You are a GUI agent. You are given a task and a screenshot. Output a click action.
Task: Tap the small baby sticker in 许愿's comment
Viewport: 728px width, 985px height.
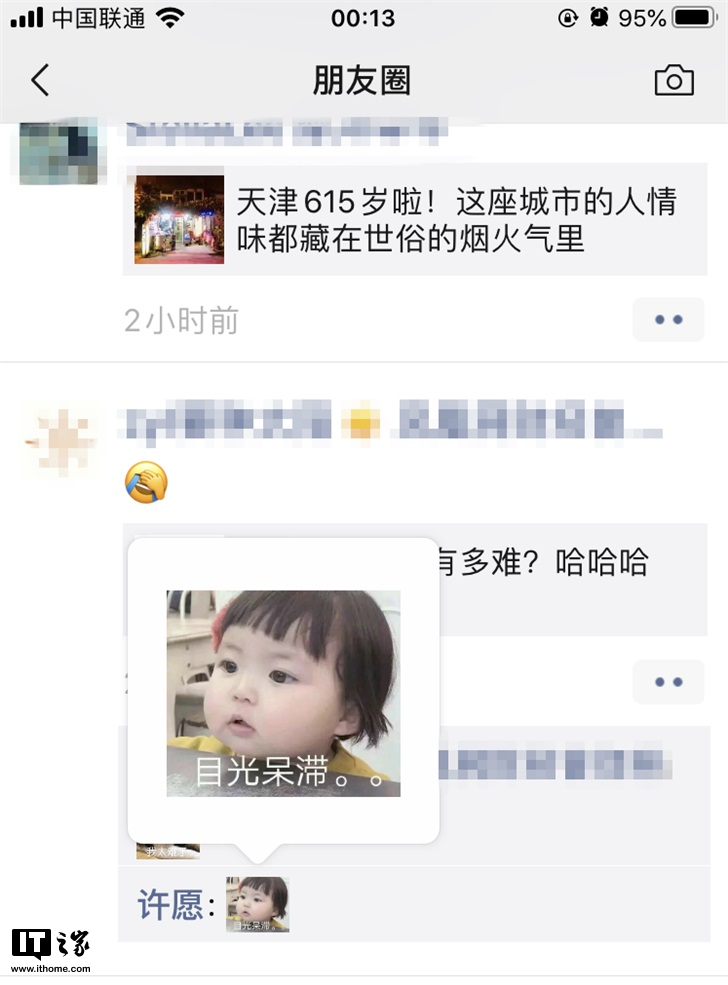258,905
